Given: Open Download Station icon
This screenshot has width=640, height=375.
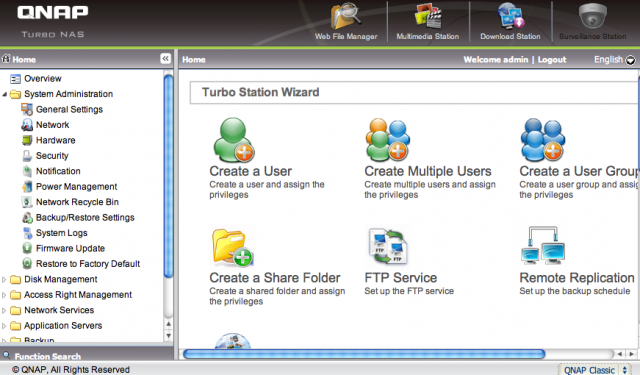Looking at the screenshot, I should click(510, 16).
